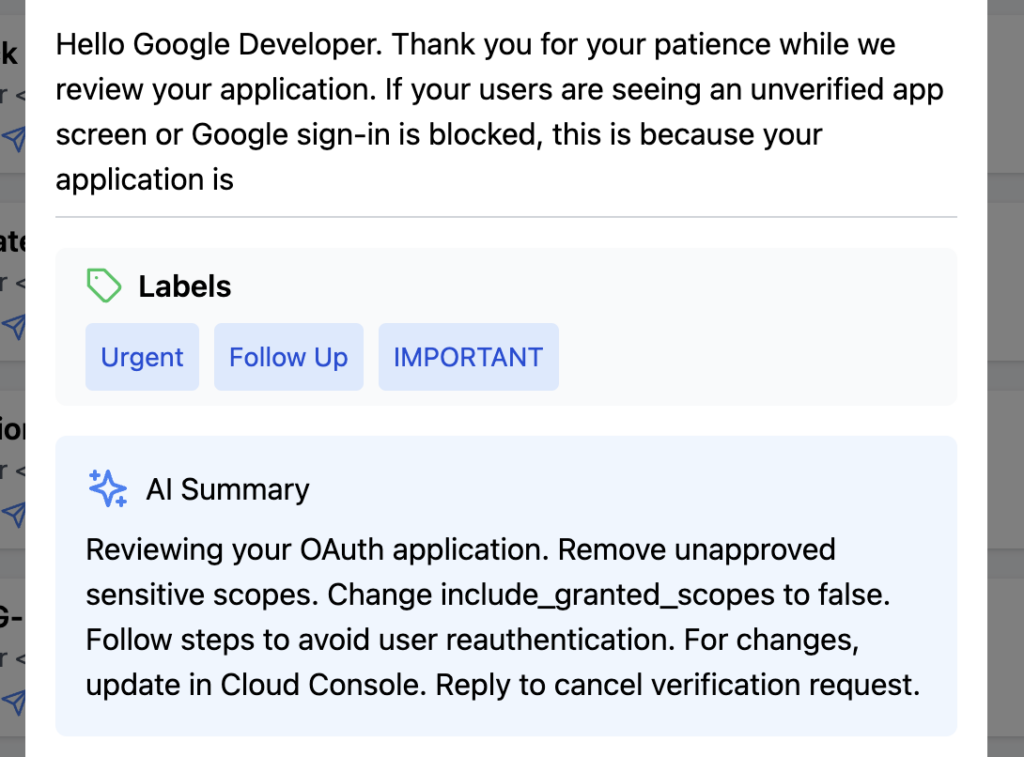Viewport: 1024px width, 757px height.
Task: Open the background email row starting 'G-'
Action: (12, 656)
